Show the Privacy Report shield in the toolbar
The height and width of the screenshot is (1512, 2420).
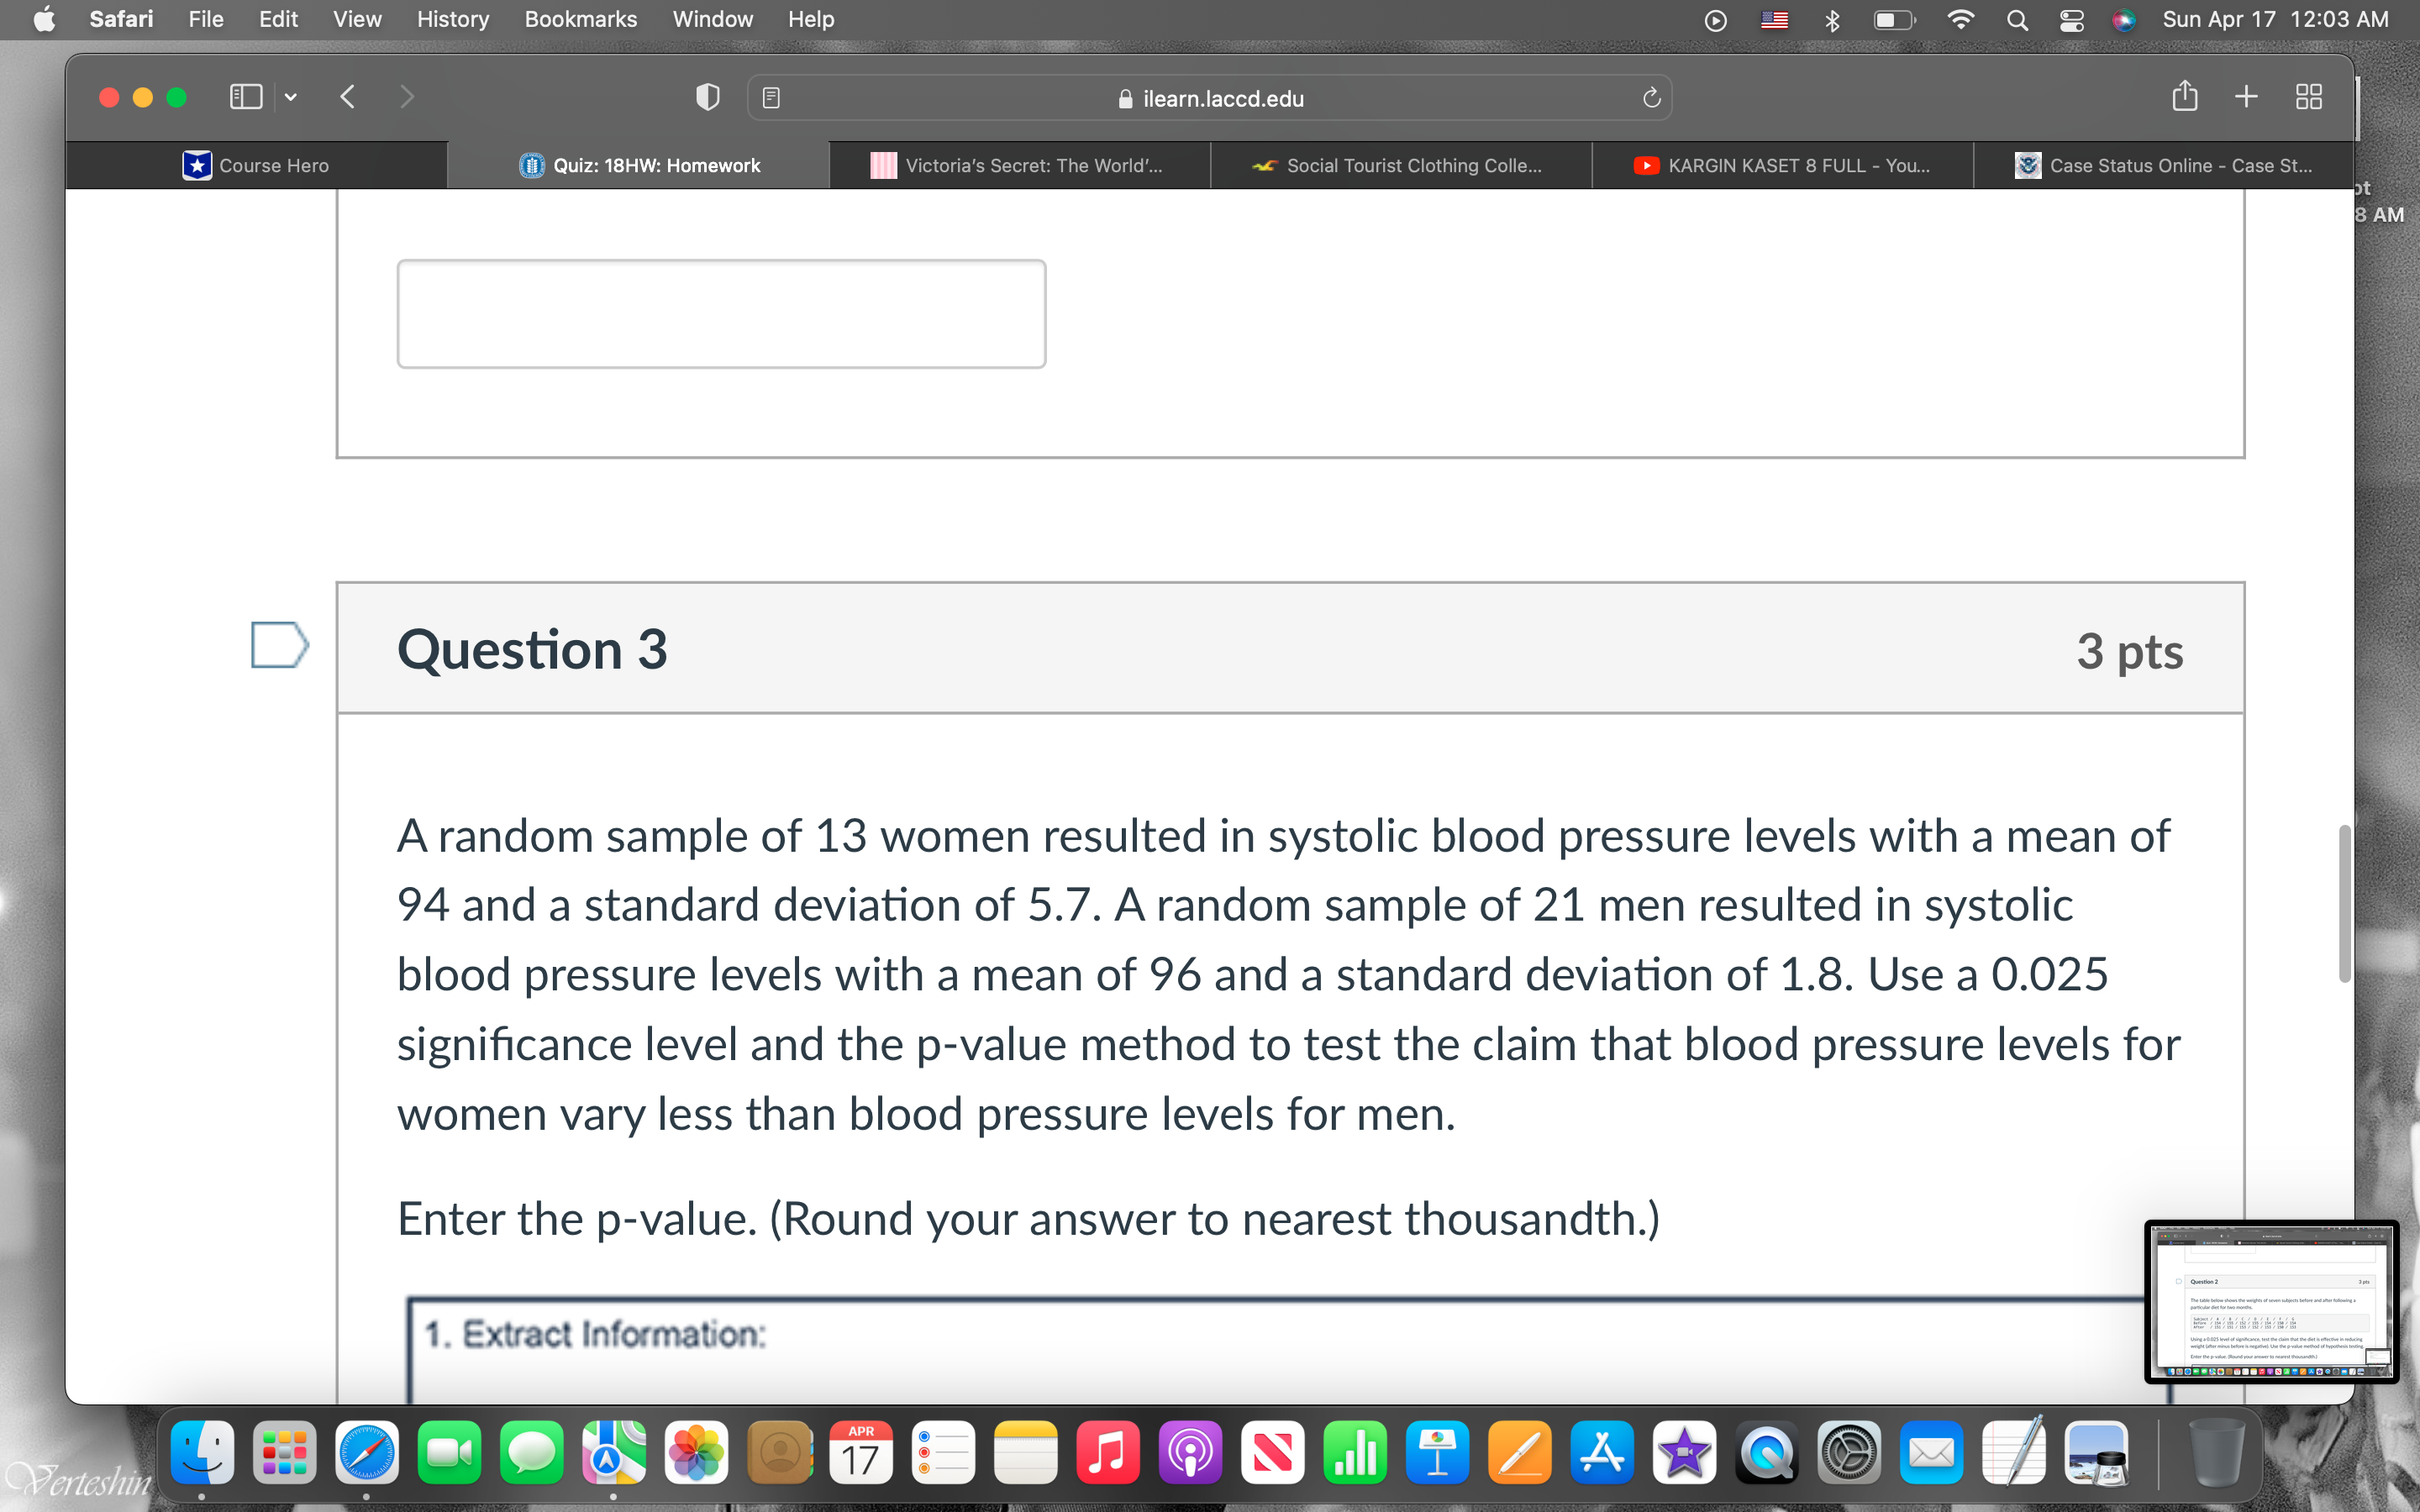tap(707, 96)
